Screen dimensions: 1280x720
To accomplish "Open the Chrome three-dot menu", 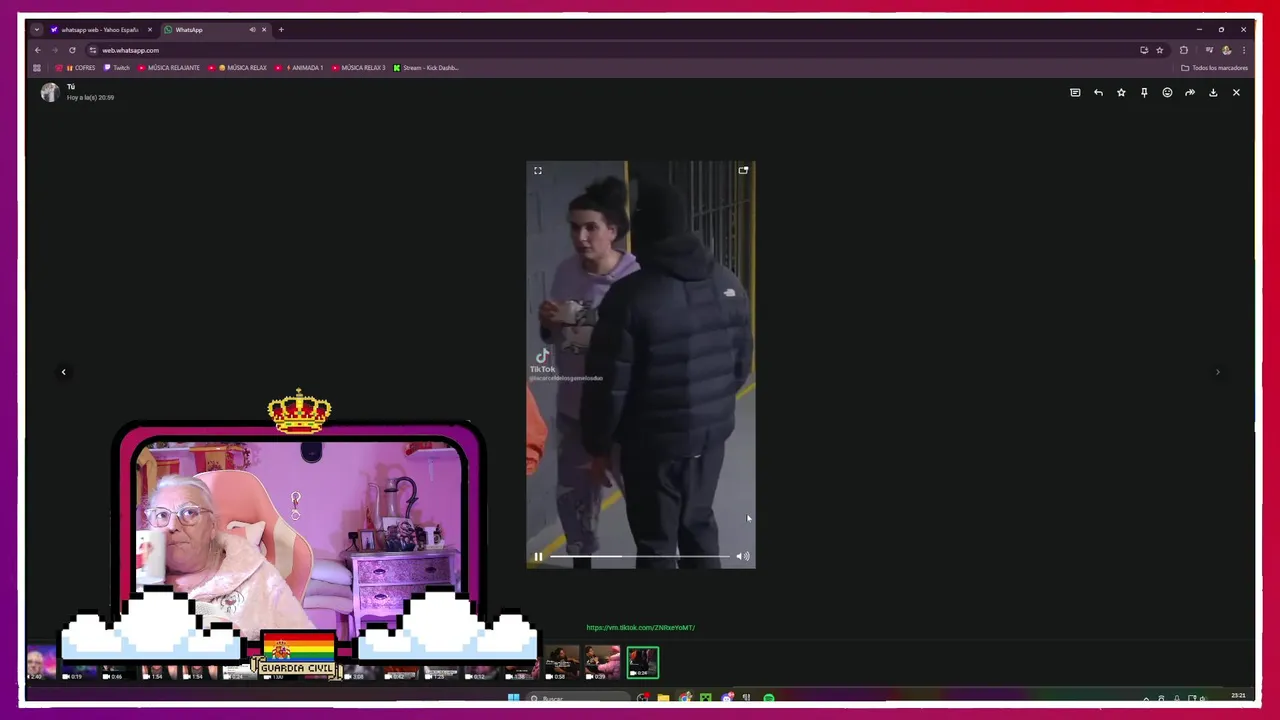I will click(x=1244, y=50).
